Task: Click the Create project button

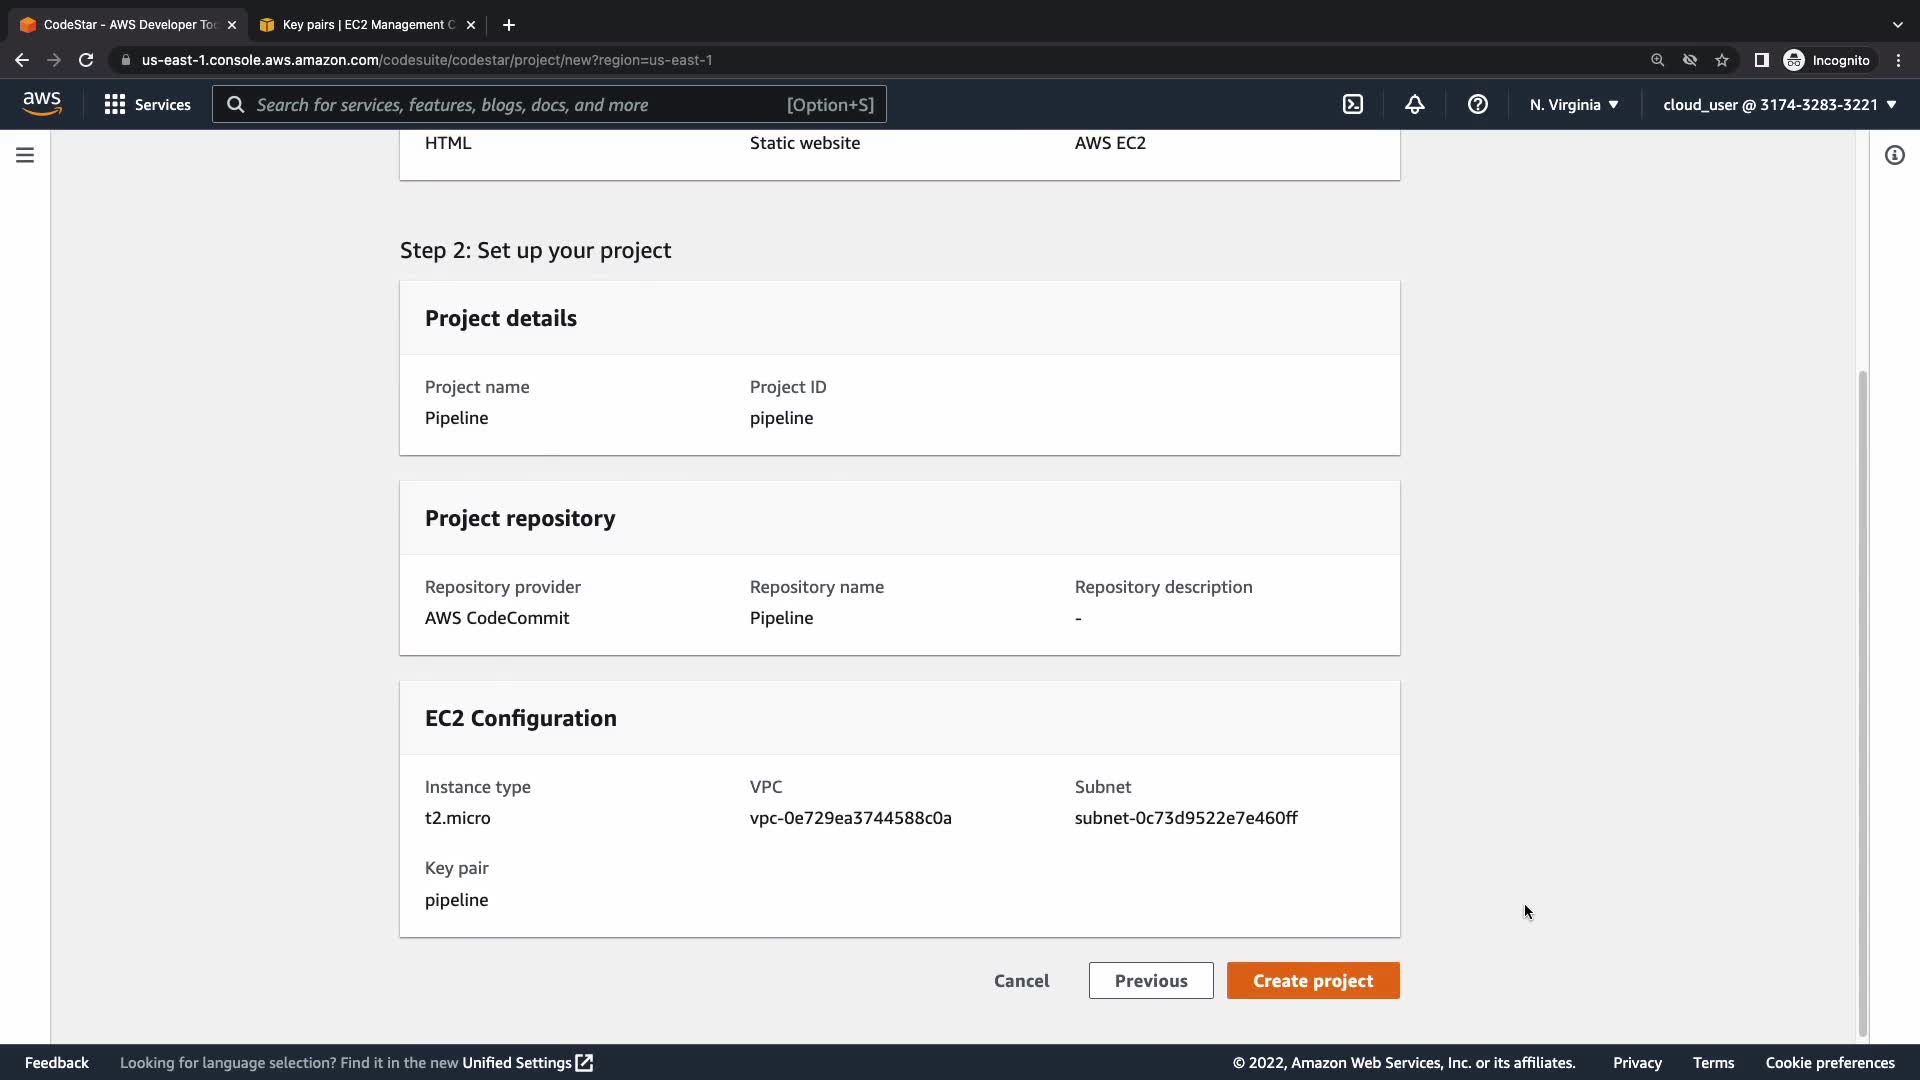Action: (x=1312, y=980)
